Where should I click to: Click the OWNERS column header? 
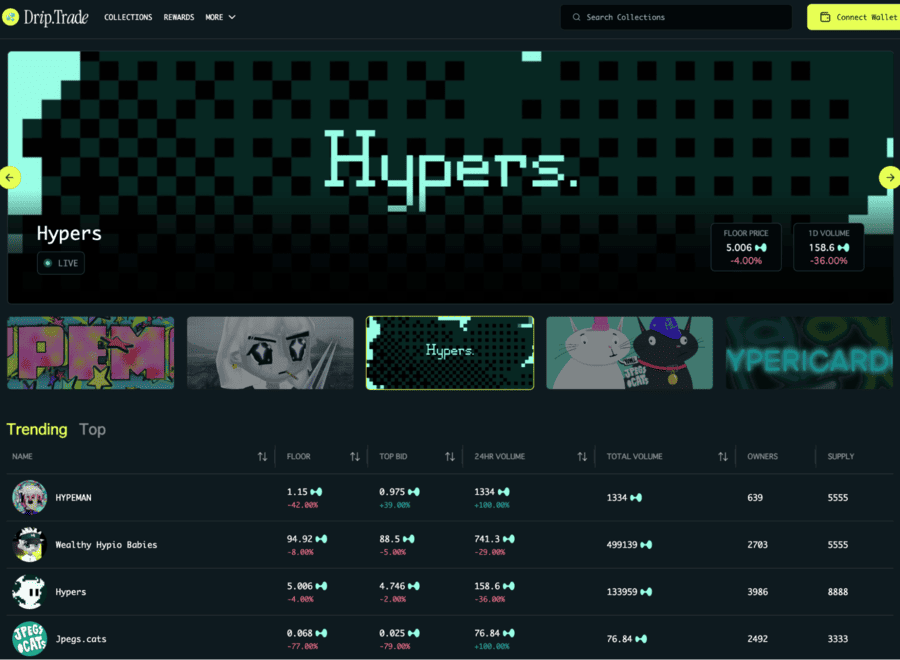(x=762, y=456)
